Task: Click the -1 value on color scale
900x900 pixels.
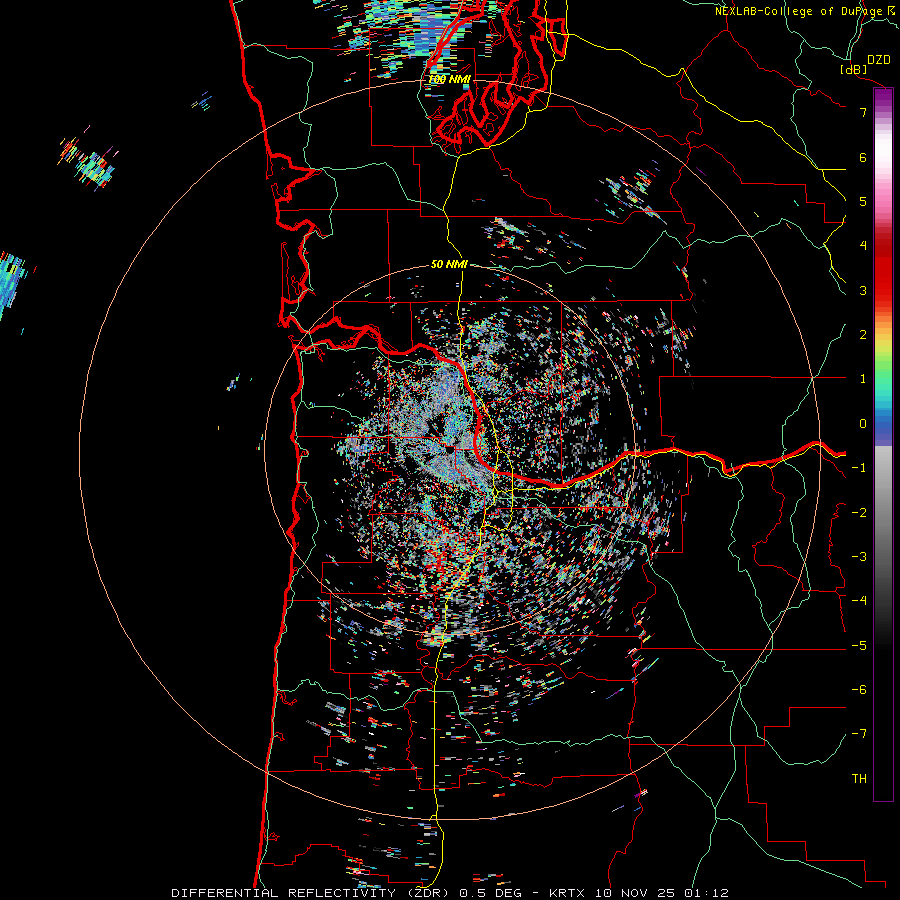Action: (859, 468)
